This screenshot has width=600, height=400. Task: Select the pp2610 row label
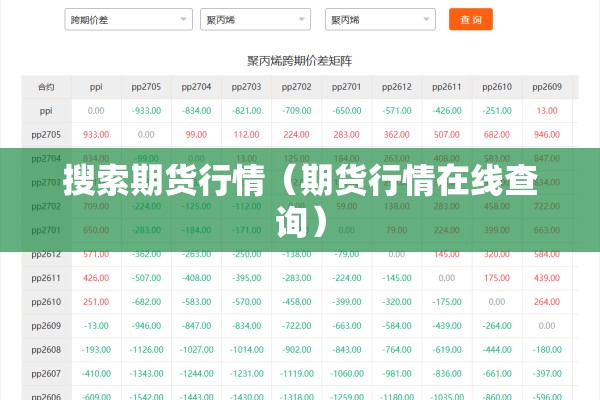(x=46, y=302)
